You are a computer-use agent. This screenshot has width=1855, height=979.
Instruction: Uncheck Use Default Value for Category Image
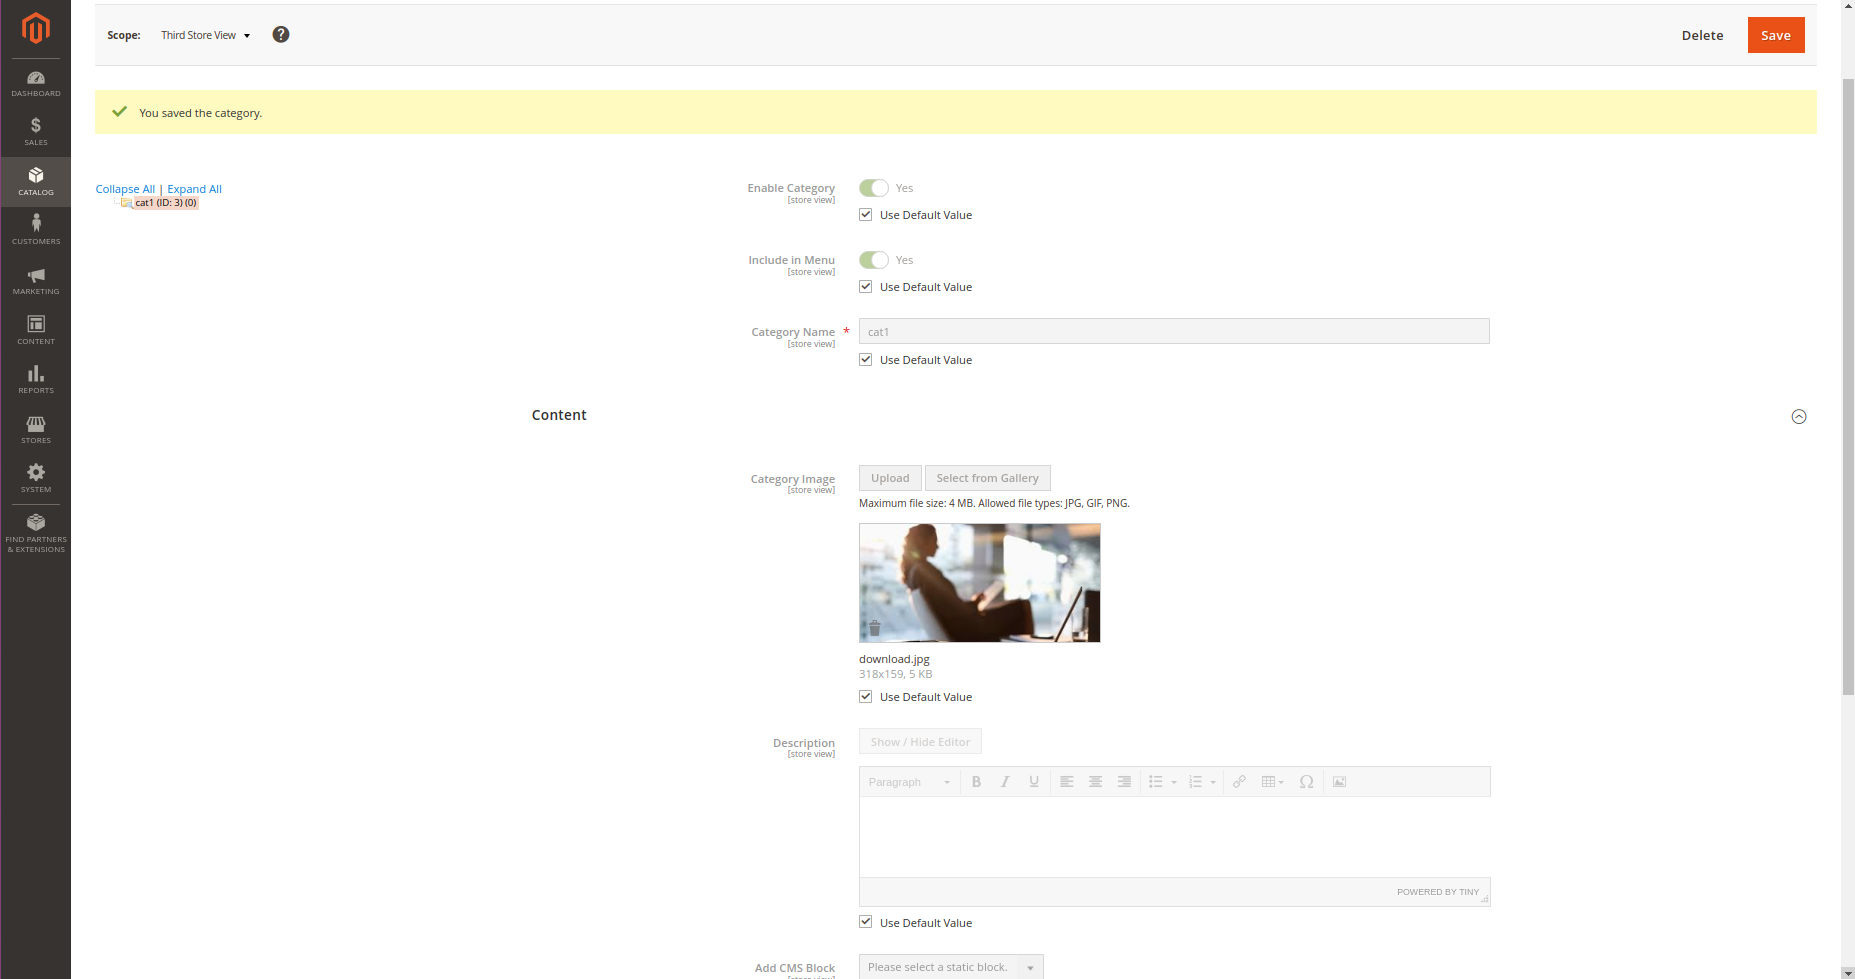point(866,697)
